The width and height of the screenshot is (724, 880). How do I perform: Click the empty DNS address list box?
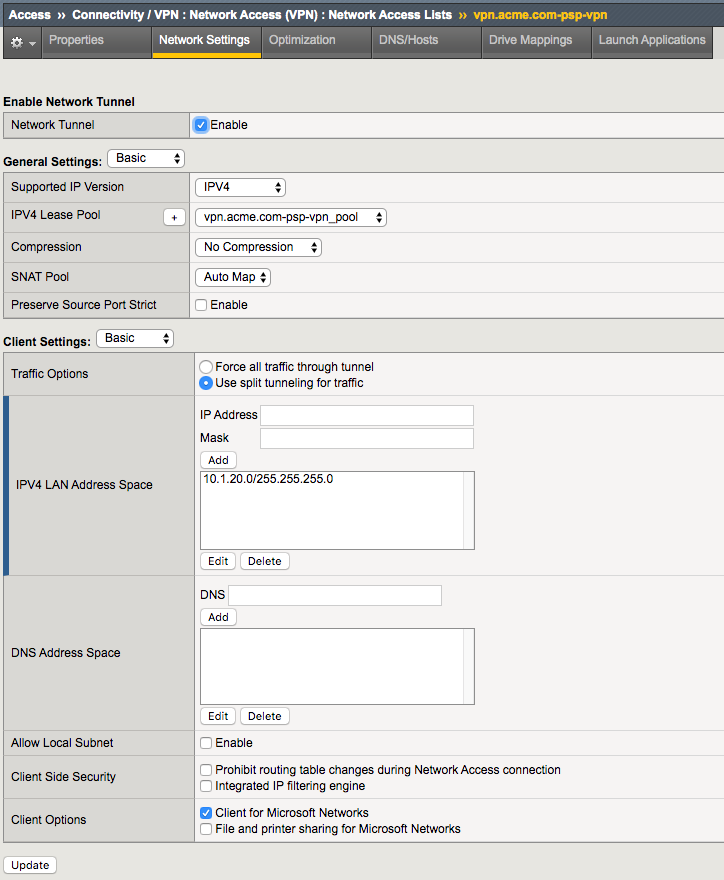[x=337, y=666]
